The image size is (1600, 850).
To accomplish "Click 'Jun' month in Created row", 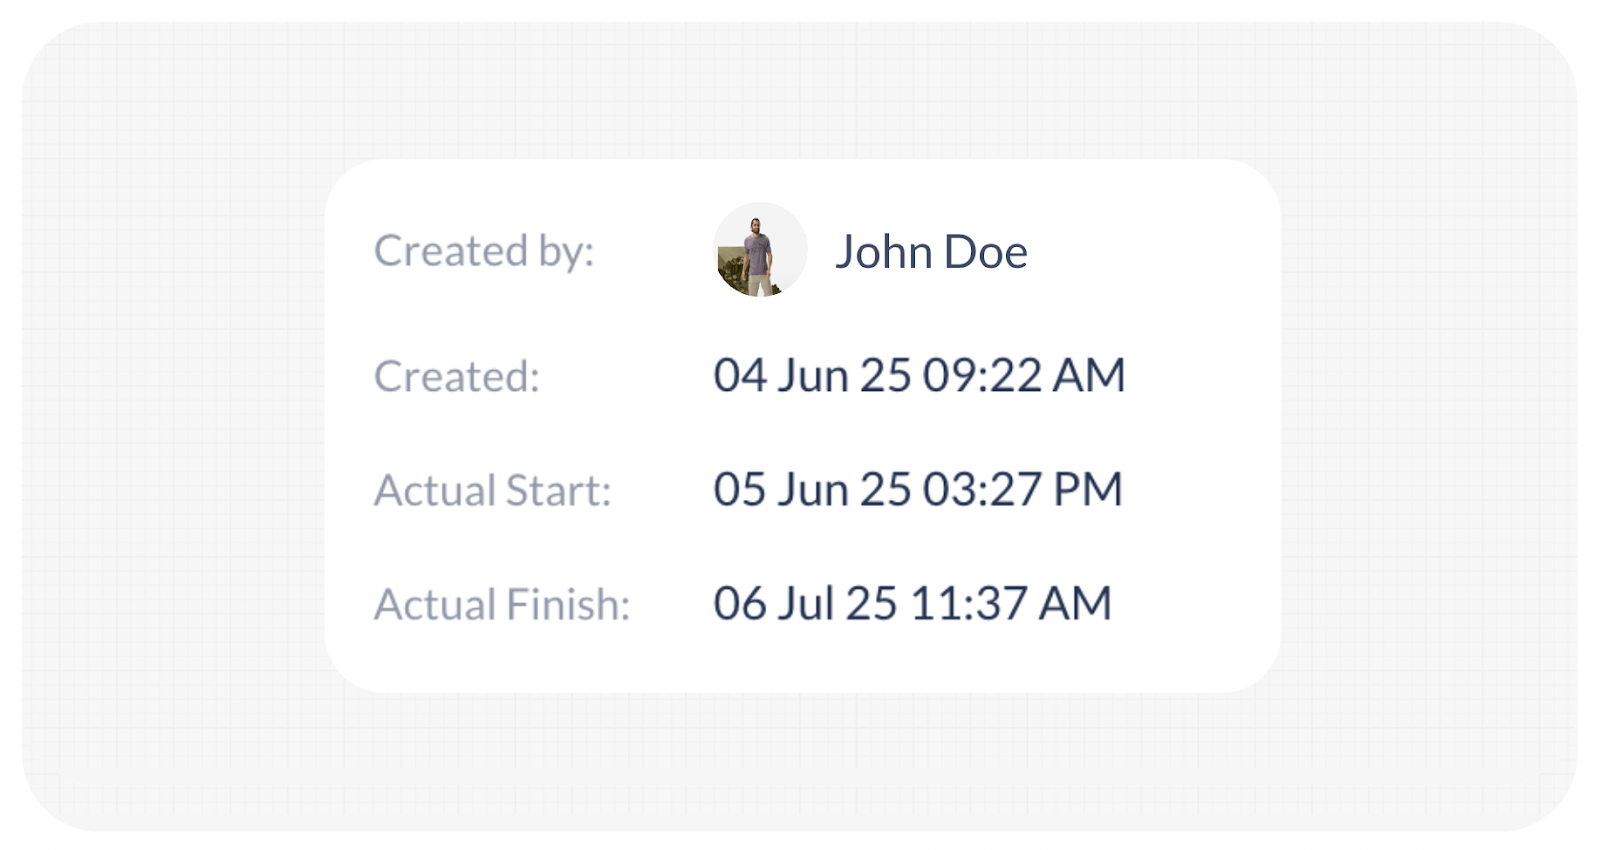I will (813, 376).
